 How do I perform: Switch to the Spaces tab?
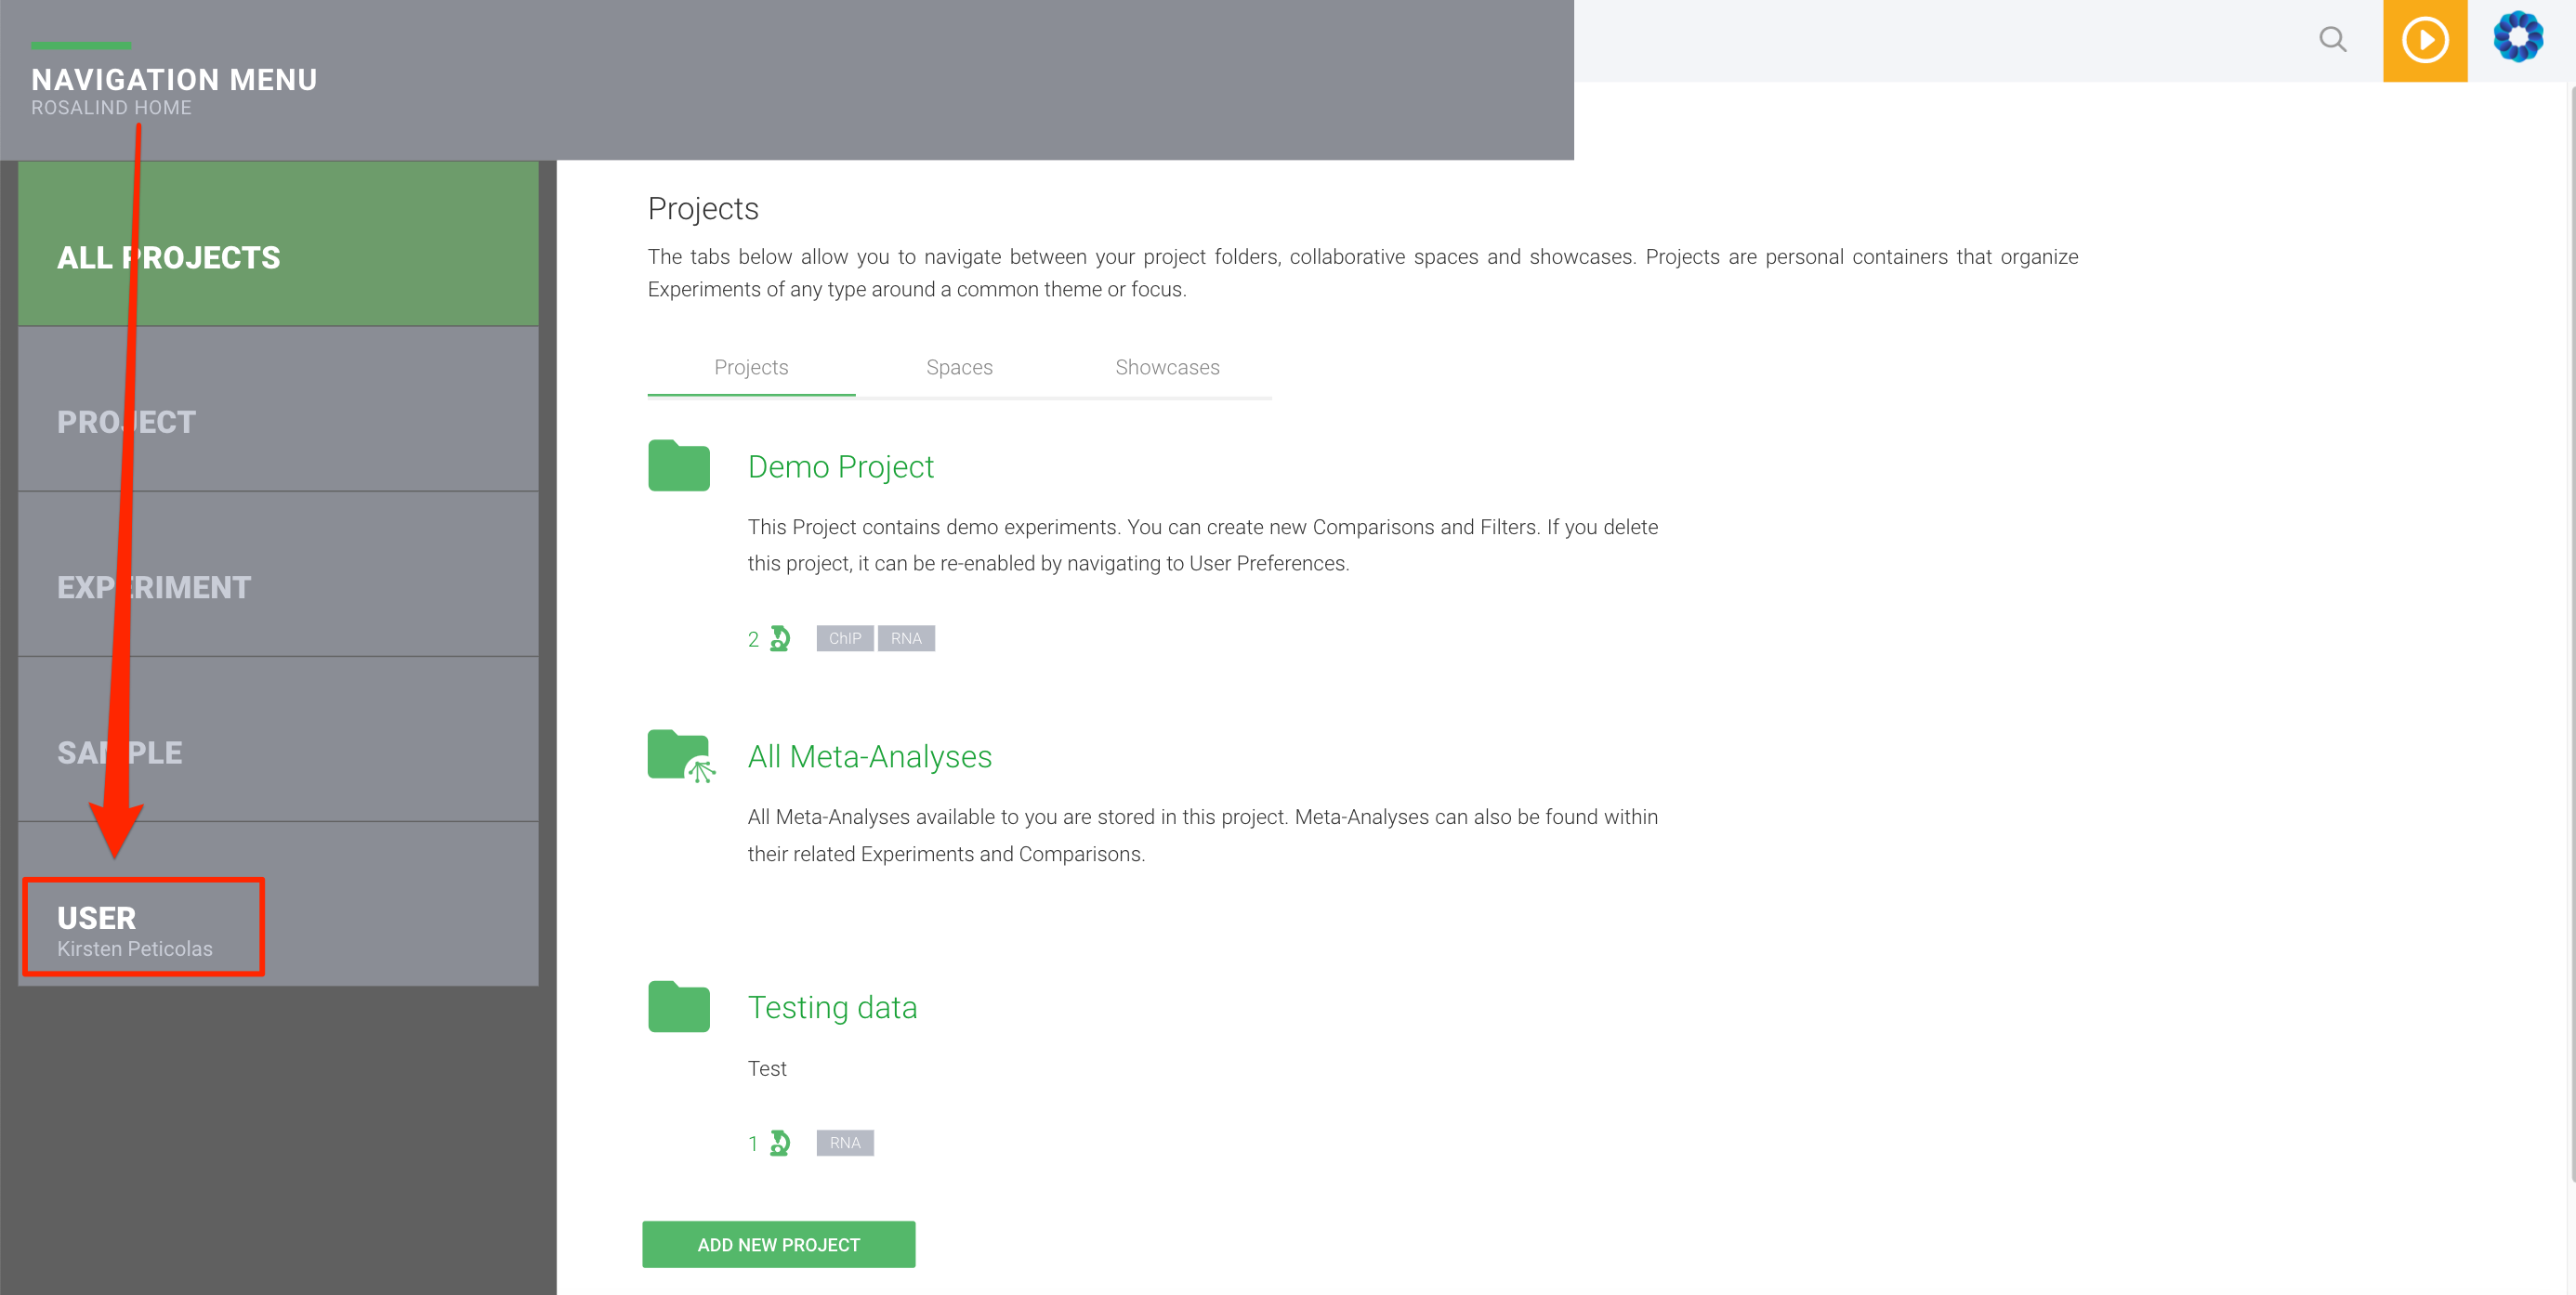959,367
